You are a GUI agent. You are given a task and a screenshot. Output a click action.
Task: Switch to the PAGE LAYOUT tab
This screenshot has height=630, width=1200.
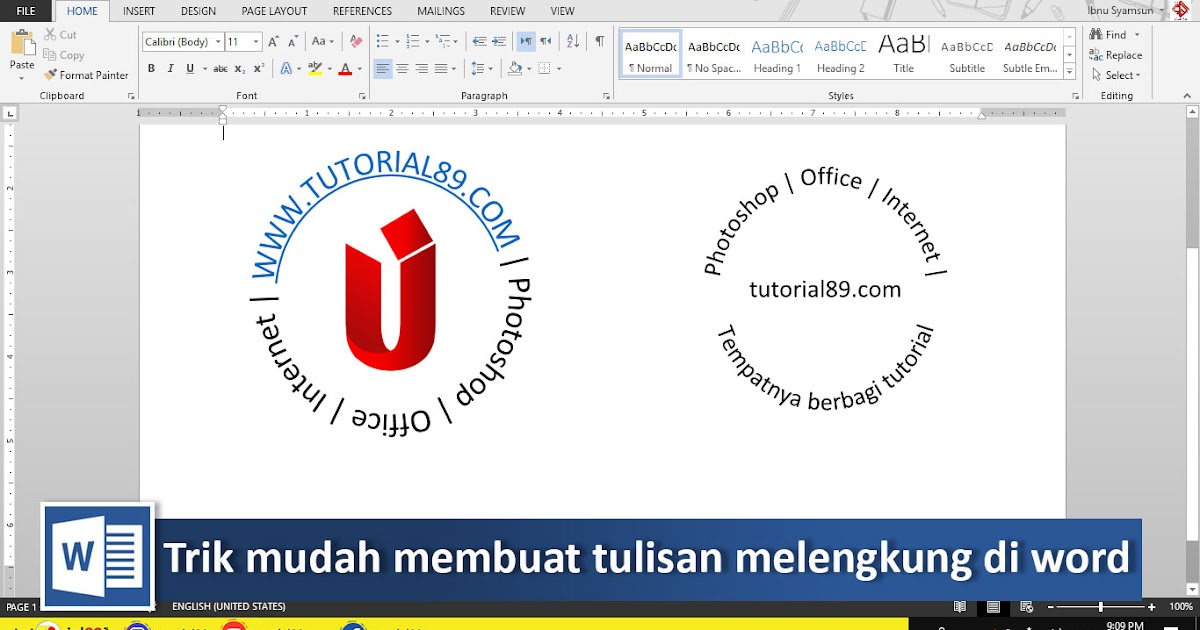click(274, 11)
